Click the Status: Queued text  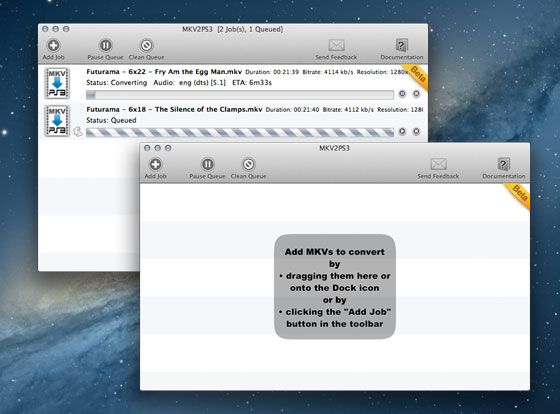[111, 120]
